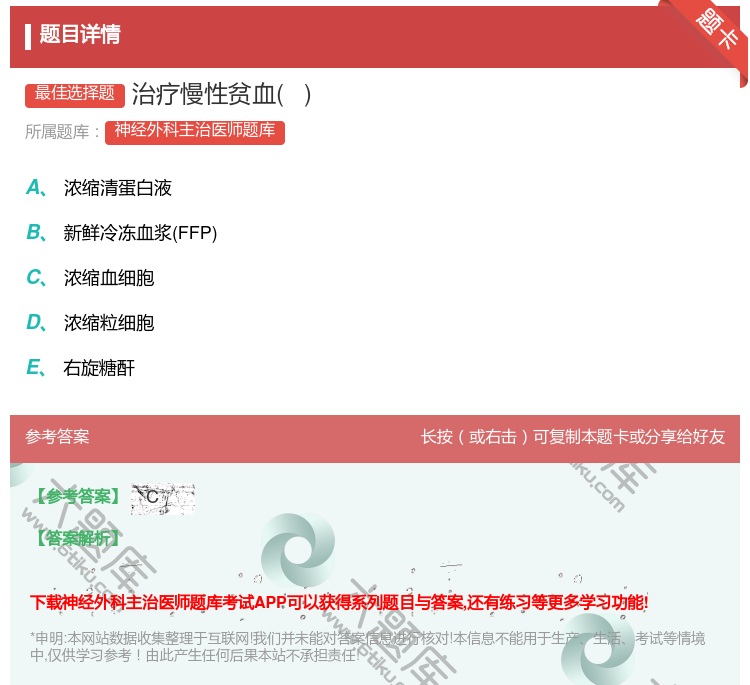Click the 长按(或右击)可复制 share hint

pos(572,437)
